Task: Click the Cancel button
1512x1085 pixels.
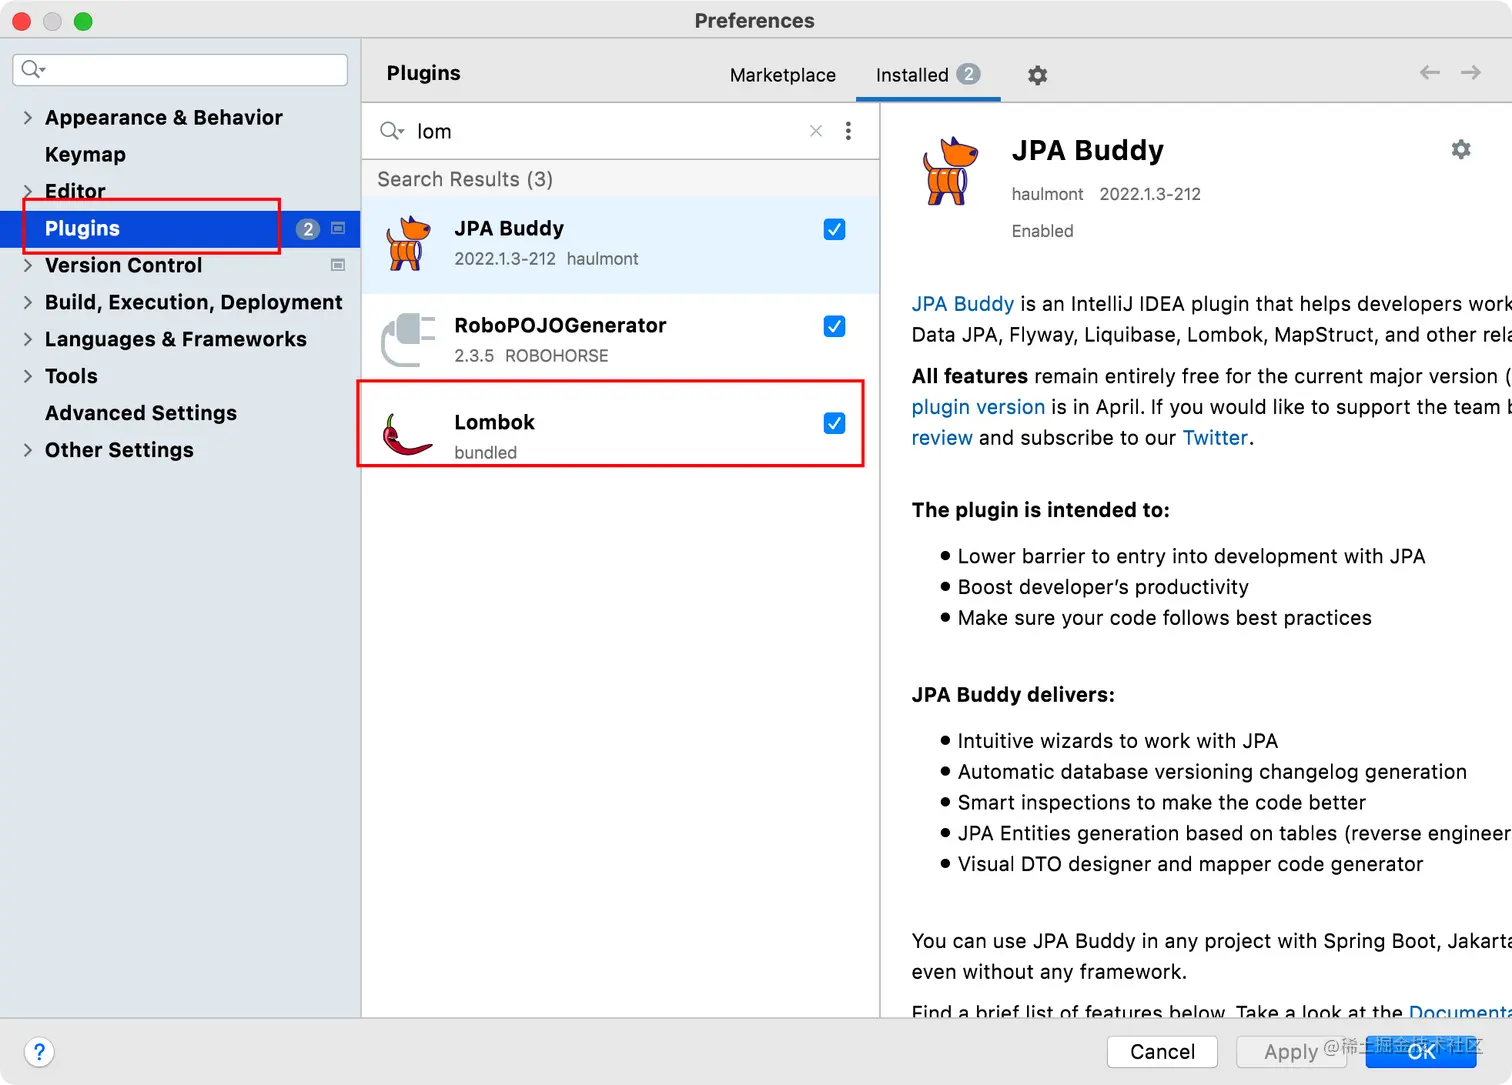Action: [1162, 1051]
